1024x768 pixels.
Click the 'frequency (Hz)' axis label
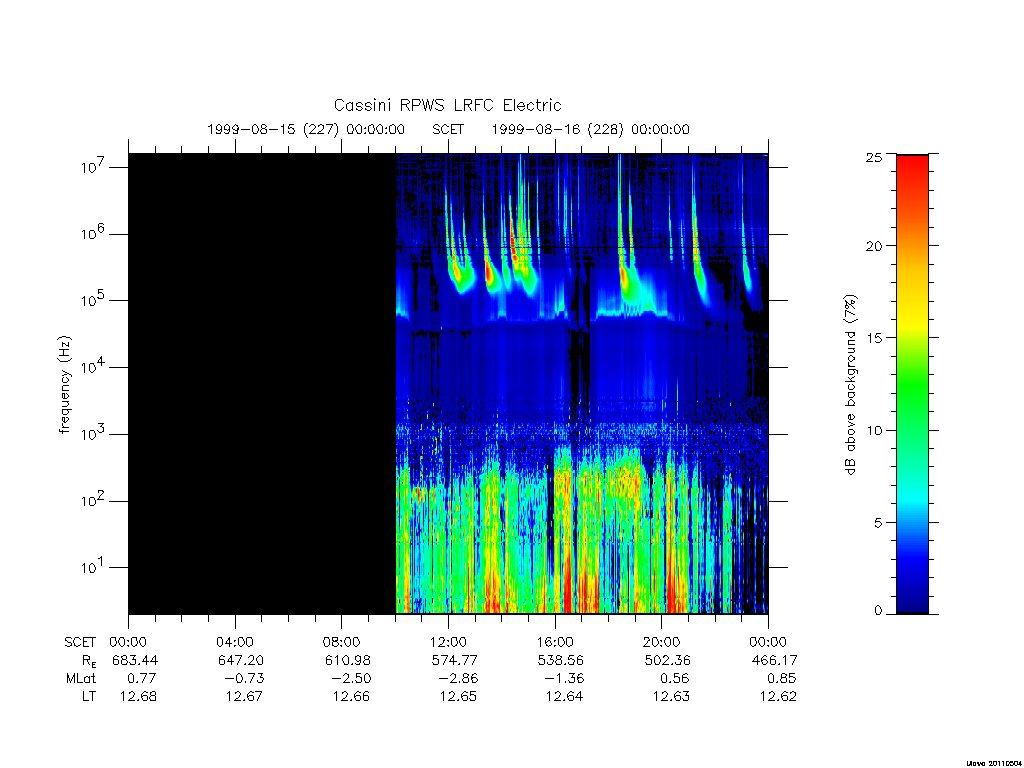tap(64, 385)
